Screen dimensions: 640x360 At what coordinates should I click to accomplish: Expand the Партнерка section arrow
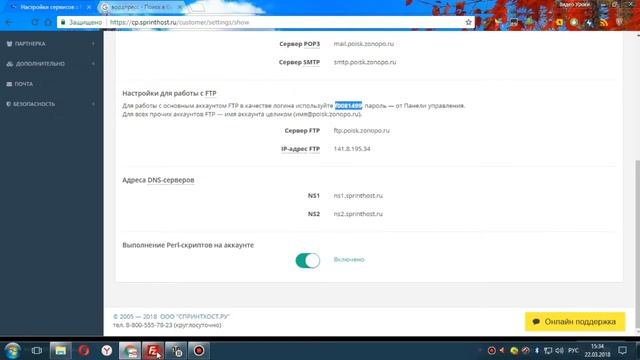[93, 44]
